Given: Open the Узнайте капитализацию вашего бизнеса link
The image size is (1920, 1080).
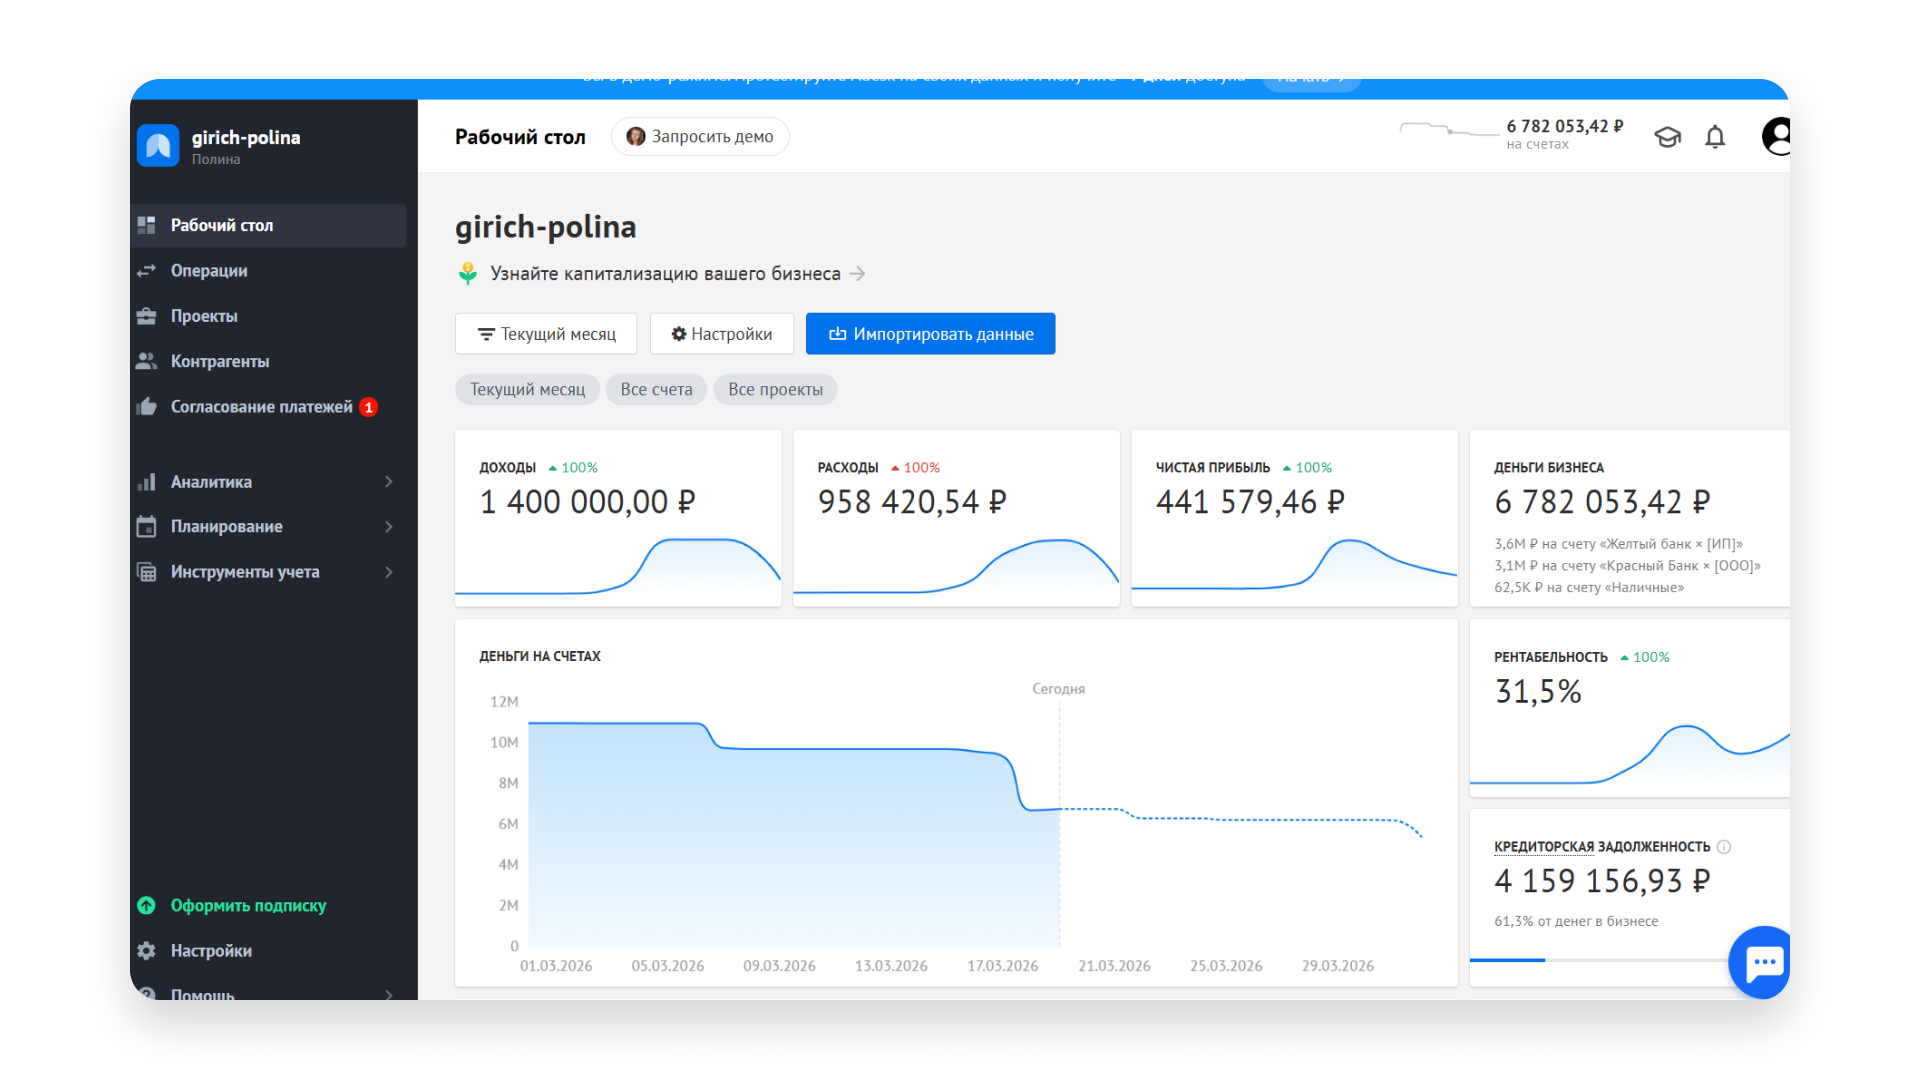Looking at the screenshot, I should pyautogui.click(x=665, y=274).
